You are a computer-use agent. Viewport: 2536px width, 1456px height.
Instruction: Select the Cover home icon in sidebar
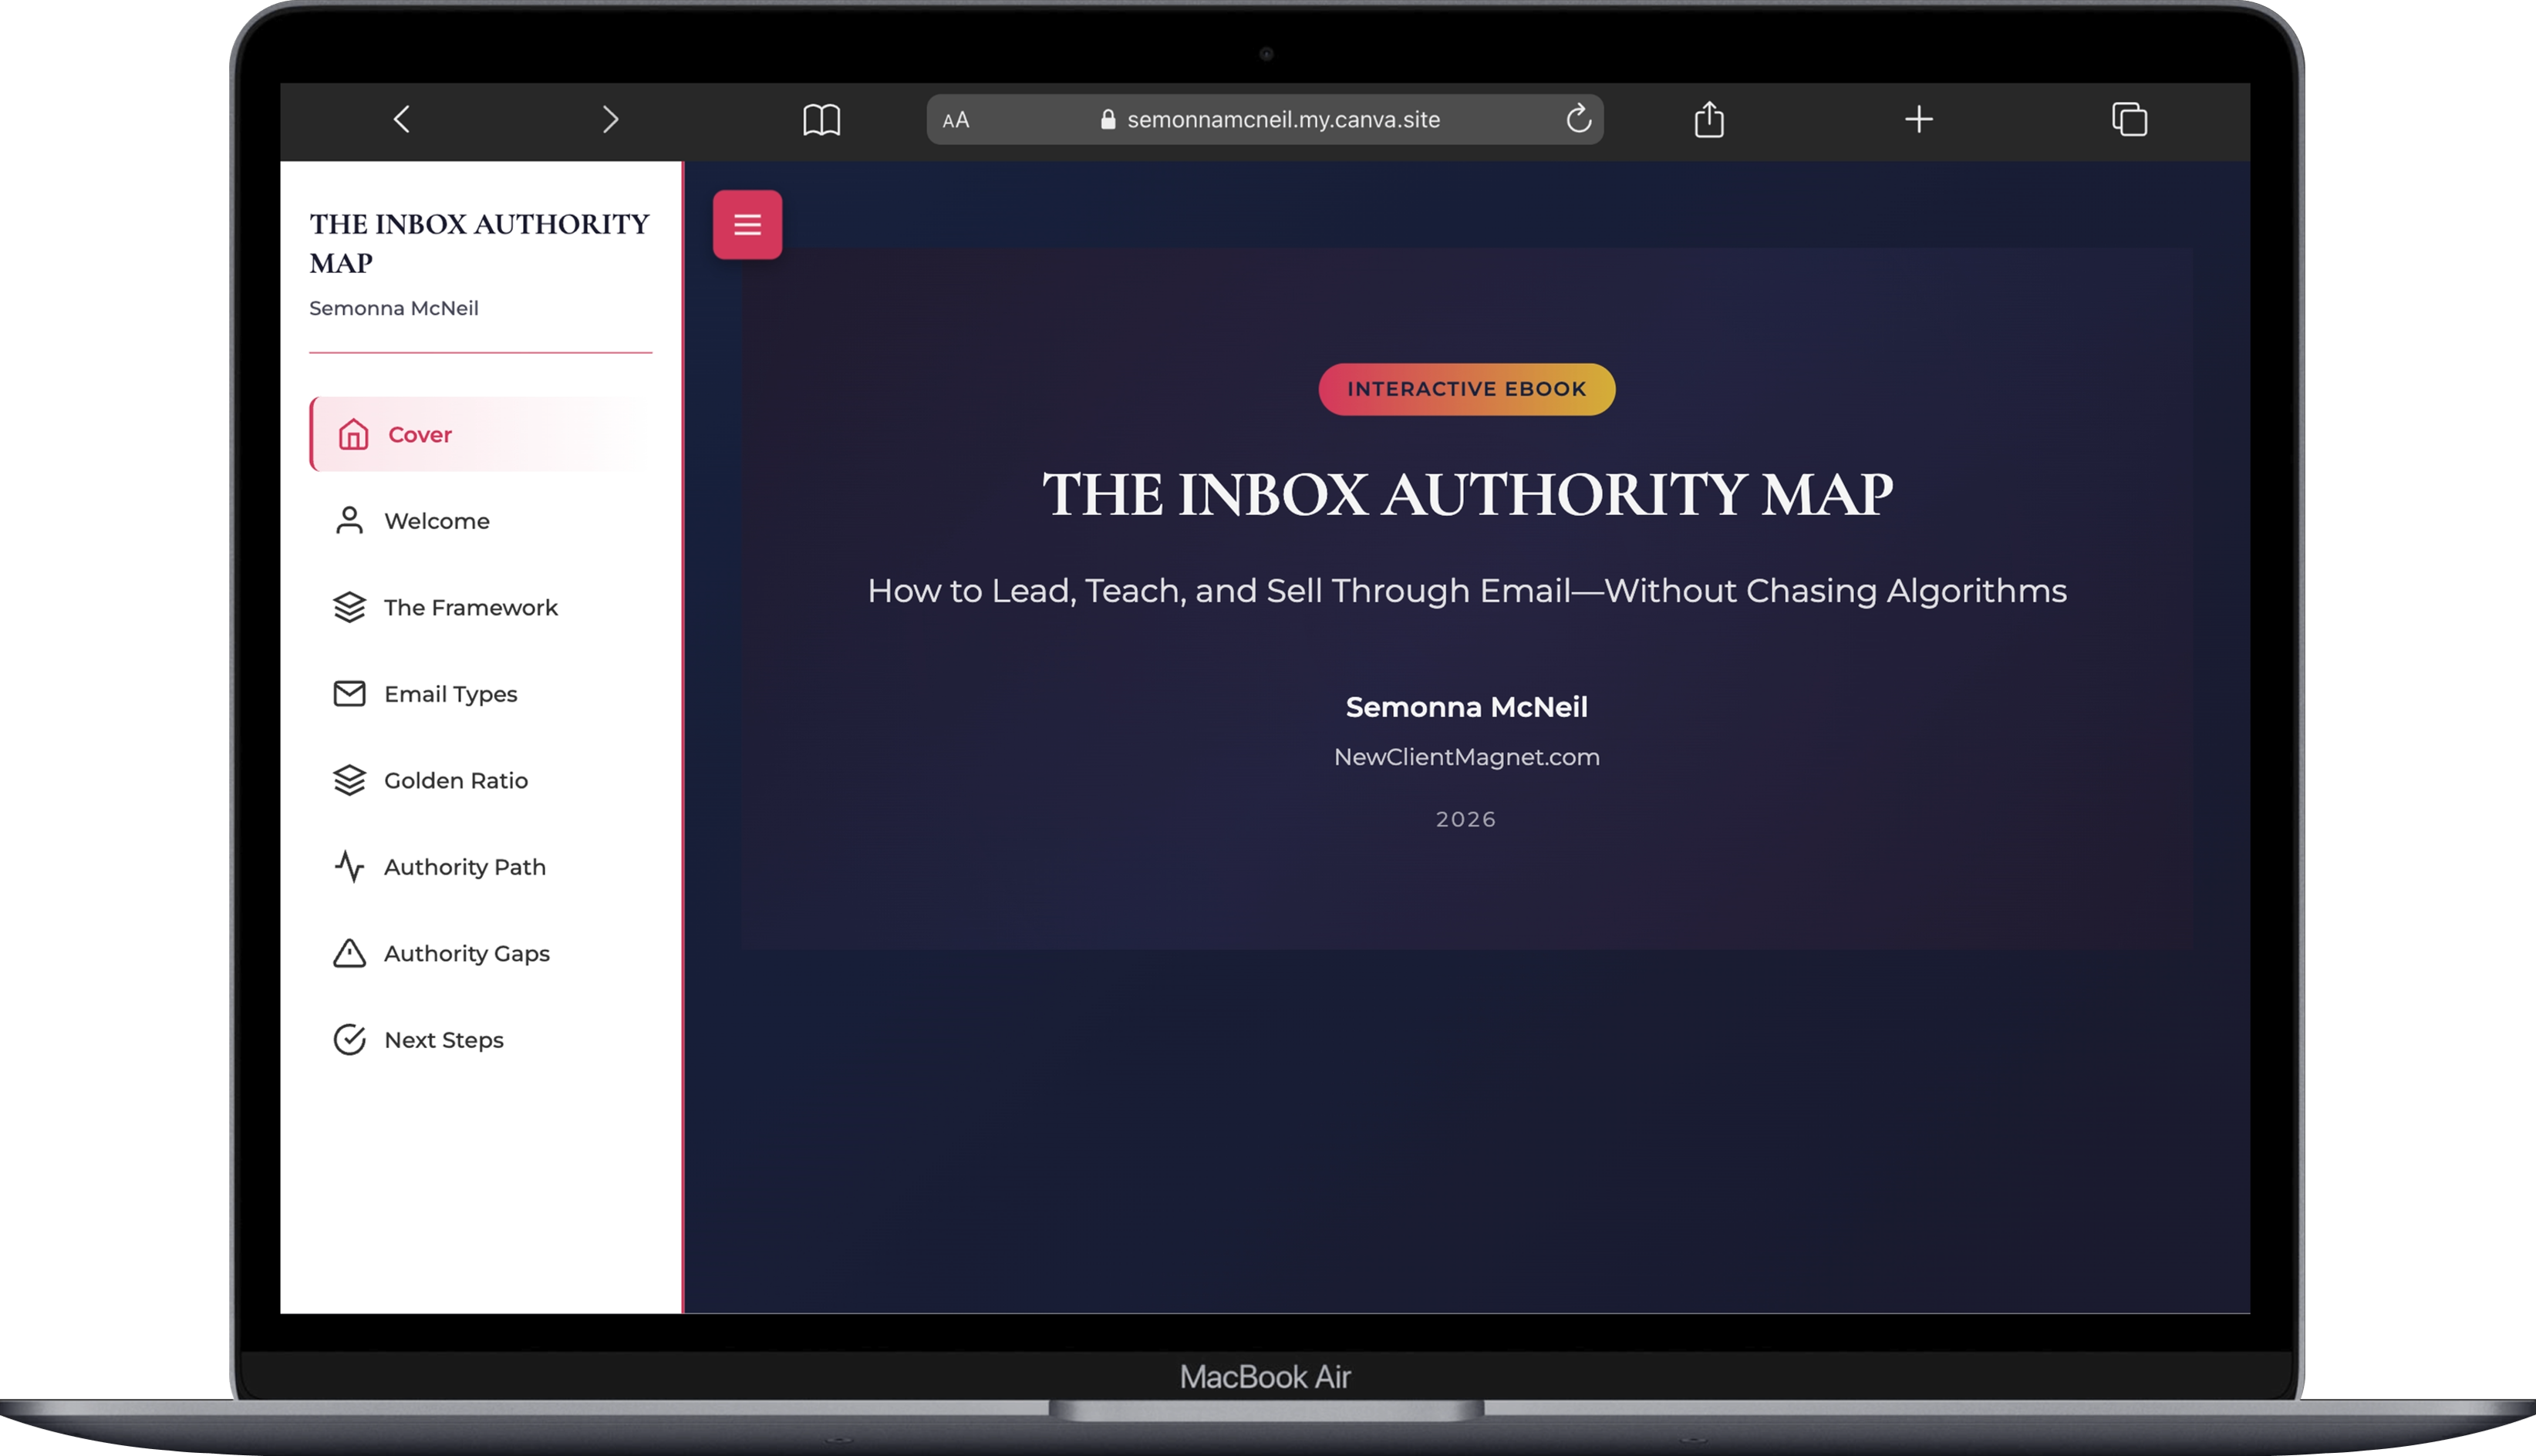[x=354, y=434]
